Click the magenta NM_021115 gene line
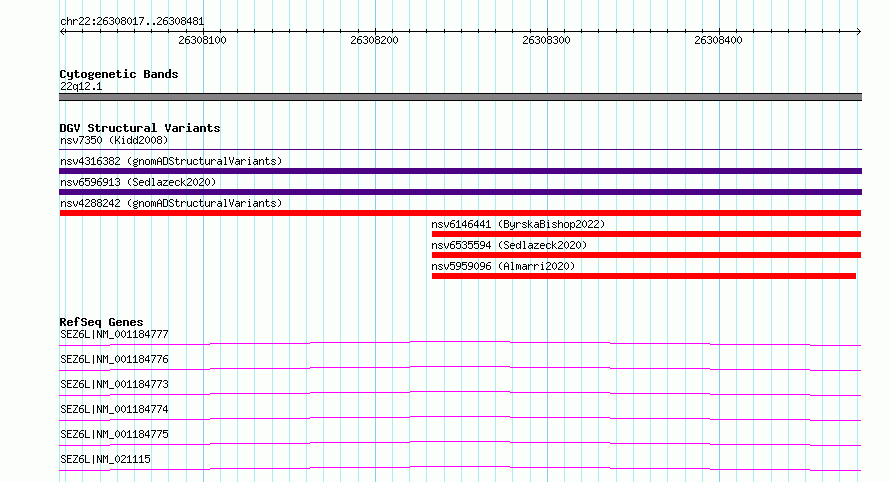 pyautogui.click(x=460, y=468)
